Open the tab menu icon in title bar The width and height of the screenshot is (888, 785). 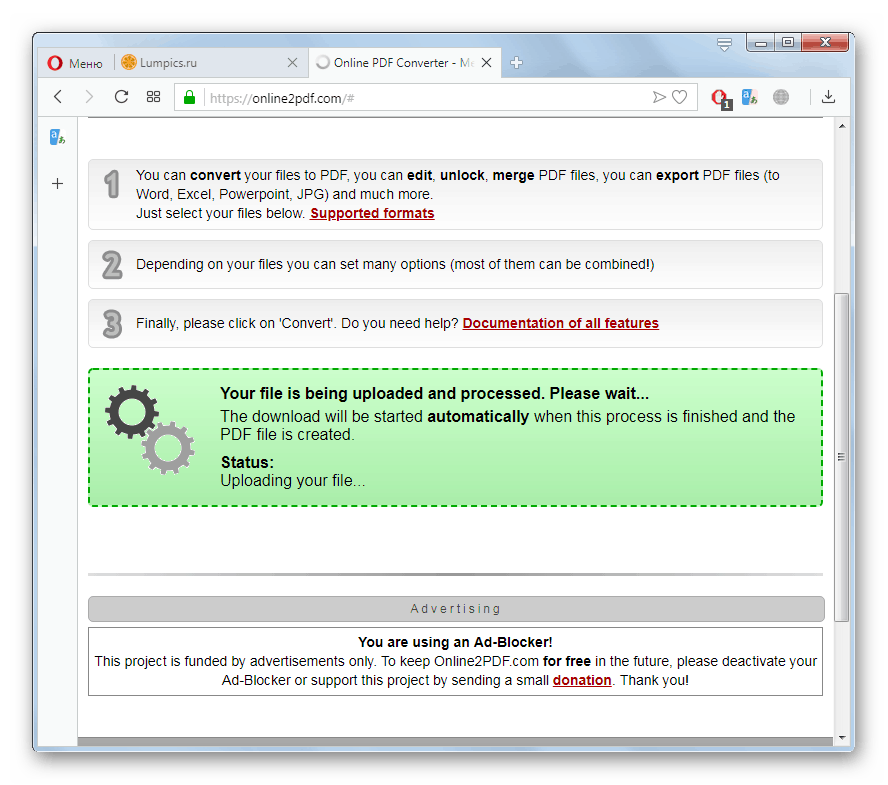tap(724, 44)
